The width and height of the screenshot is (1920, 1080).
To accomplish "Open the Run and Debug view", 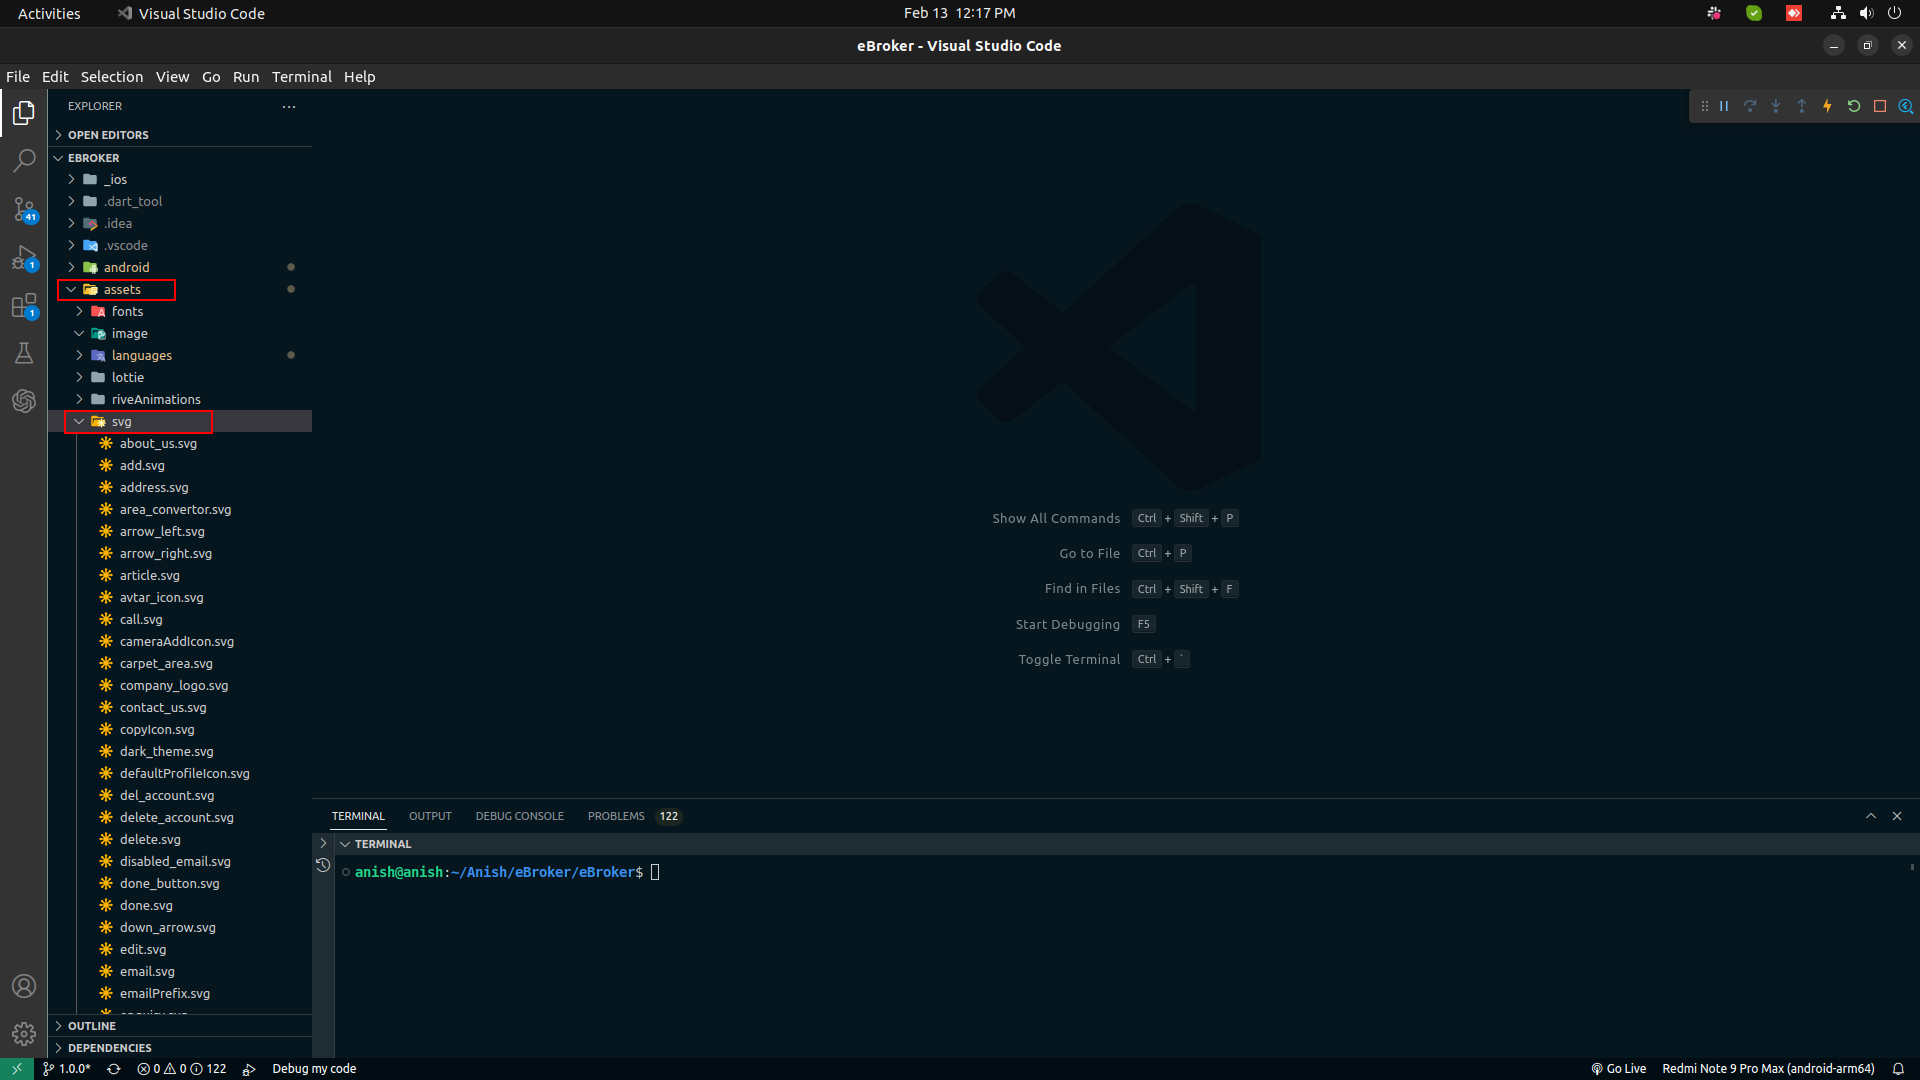I will tap(24, 258).
